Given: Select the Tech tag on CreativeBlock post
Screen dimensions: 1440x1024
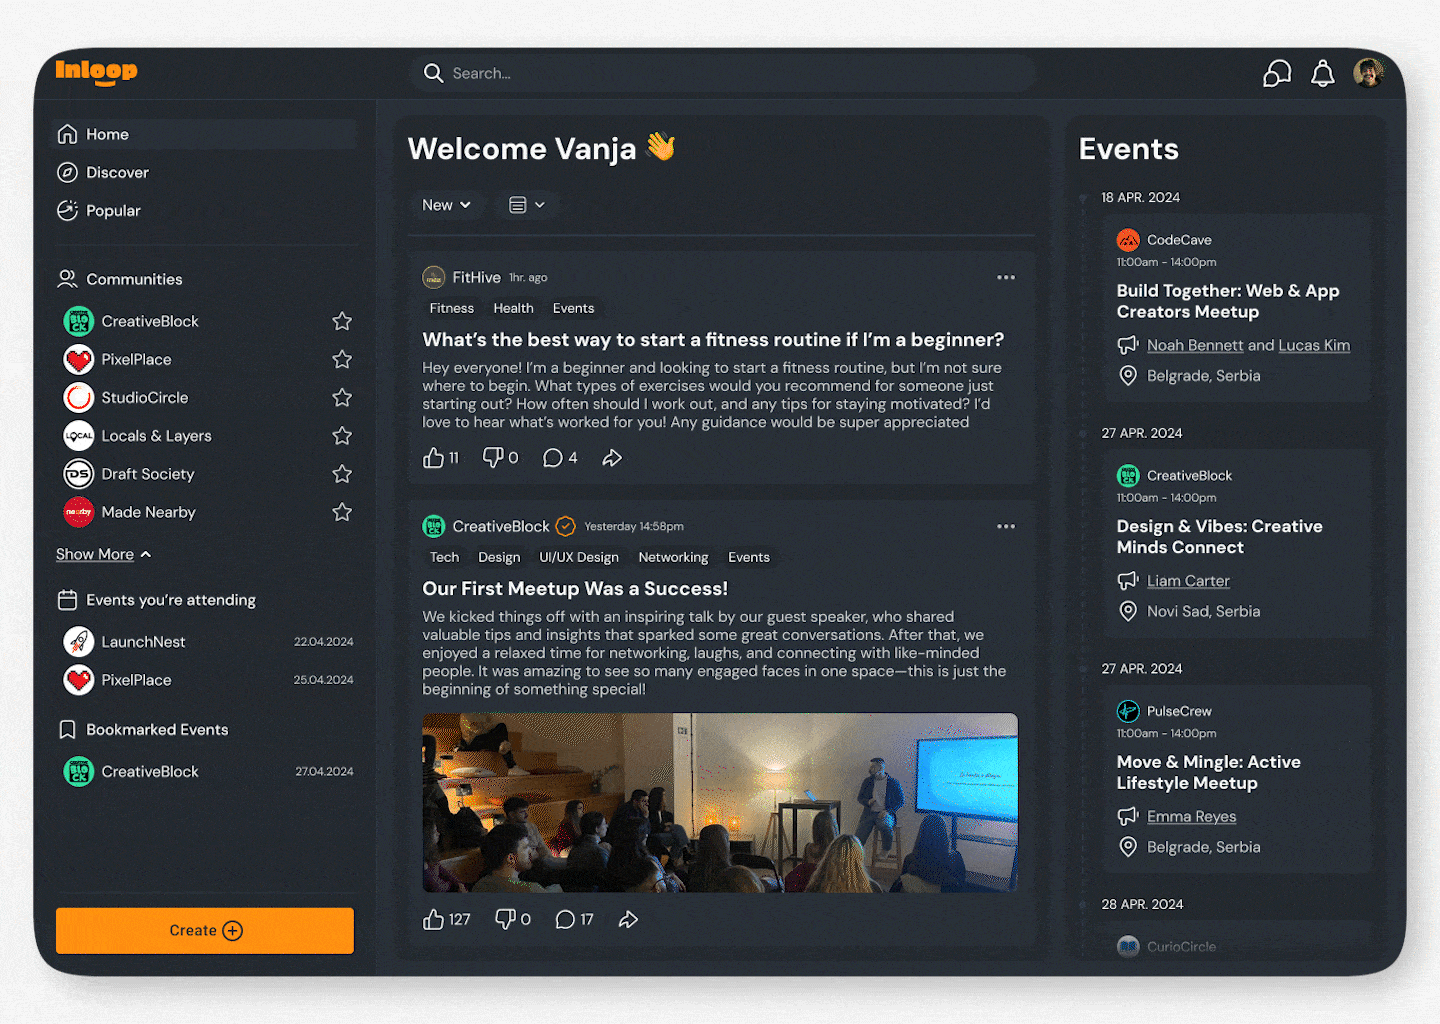Looking at the screenshot, I should pyautogui.click(x=445, y=557).
